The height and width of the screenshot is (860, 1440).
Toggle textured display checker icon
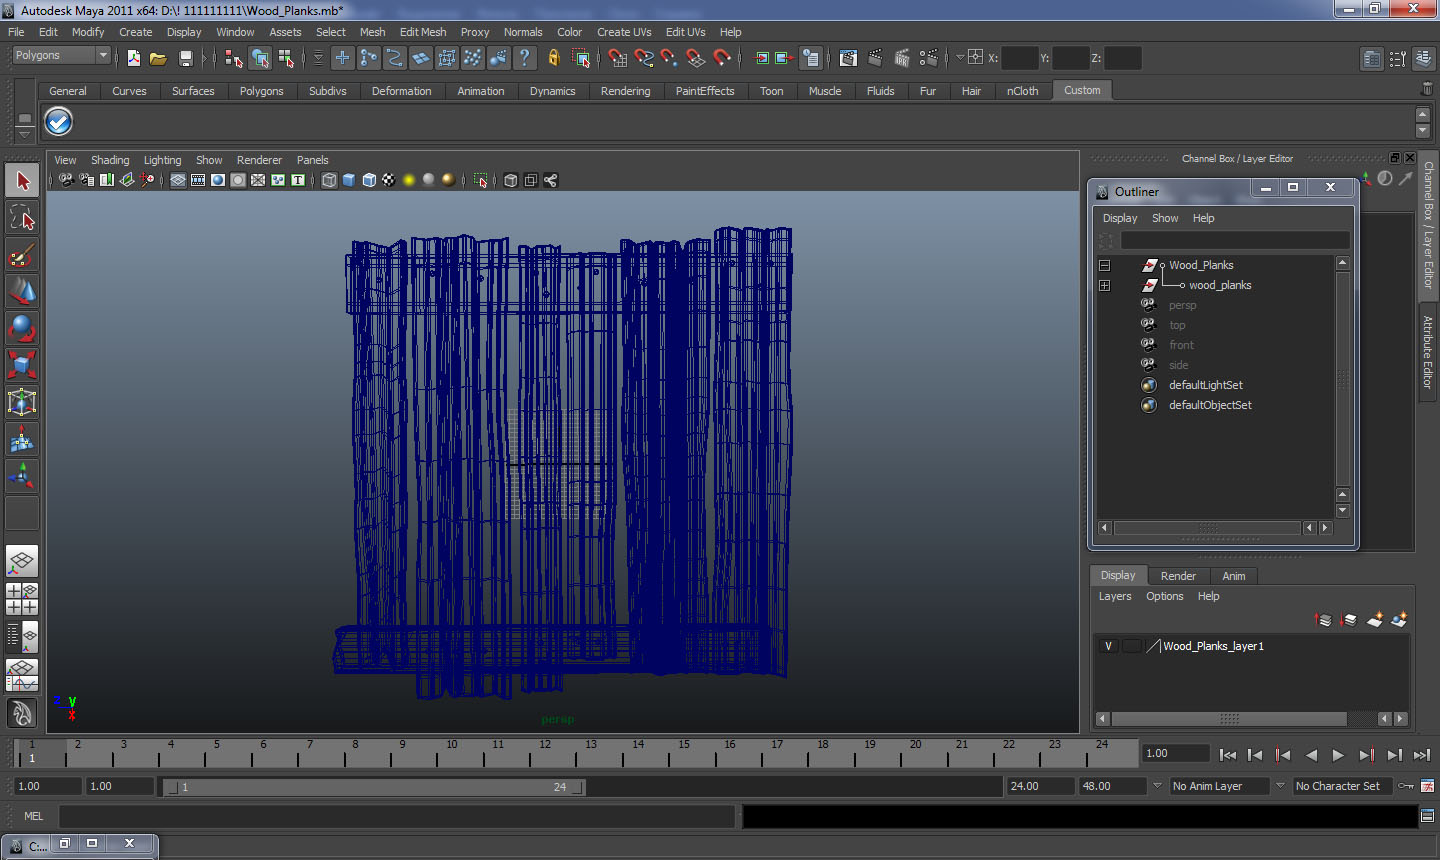click(x=389, y=180)
